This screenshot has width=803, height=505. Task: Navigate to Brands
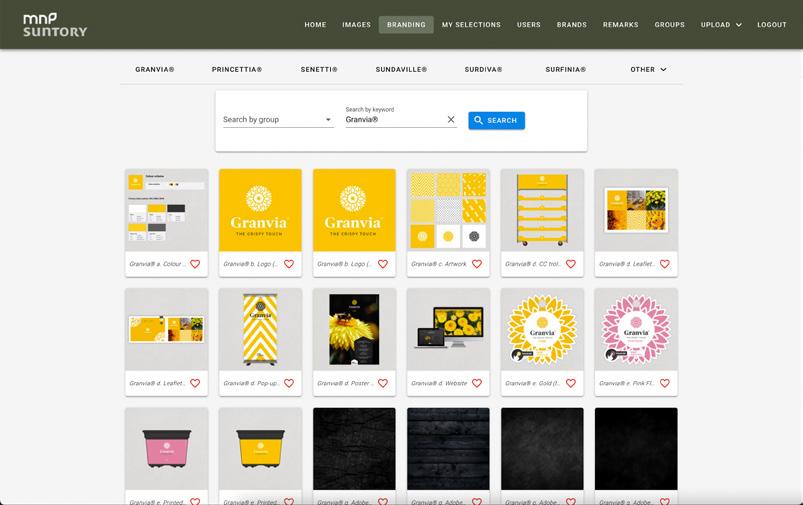(x=572, y=25)
